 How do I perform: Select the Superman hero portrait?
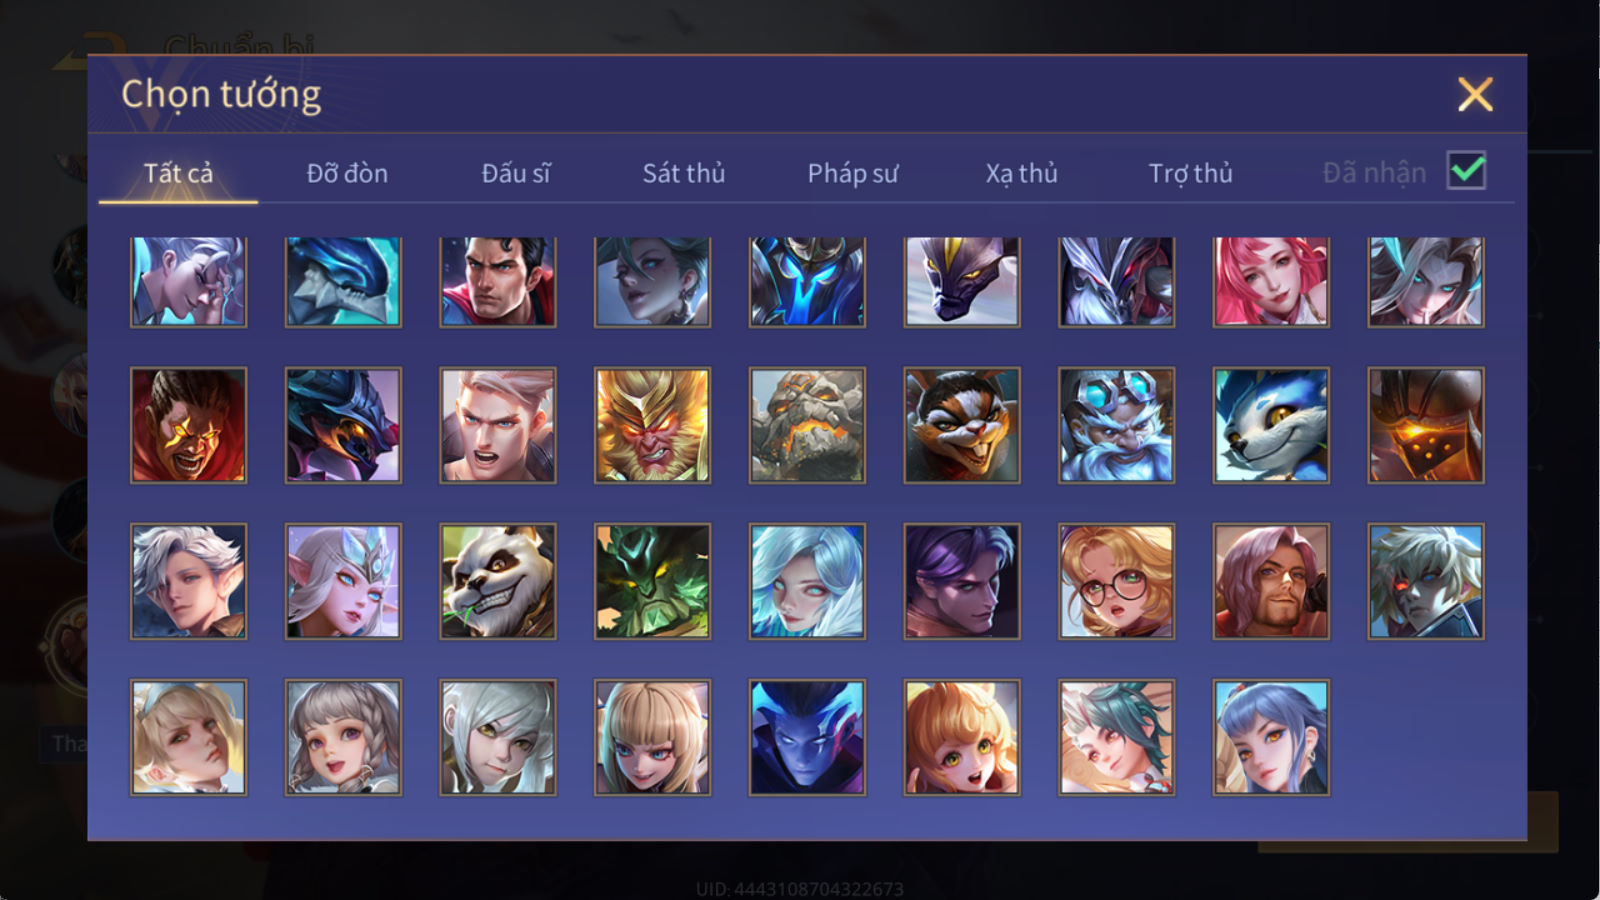pyautogui.click(x=498, y=282)
